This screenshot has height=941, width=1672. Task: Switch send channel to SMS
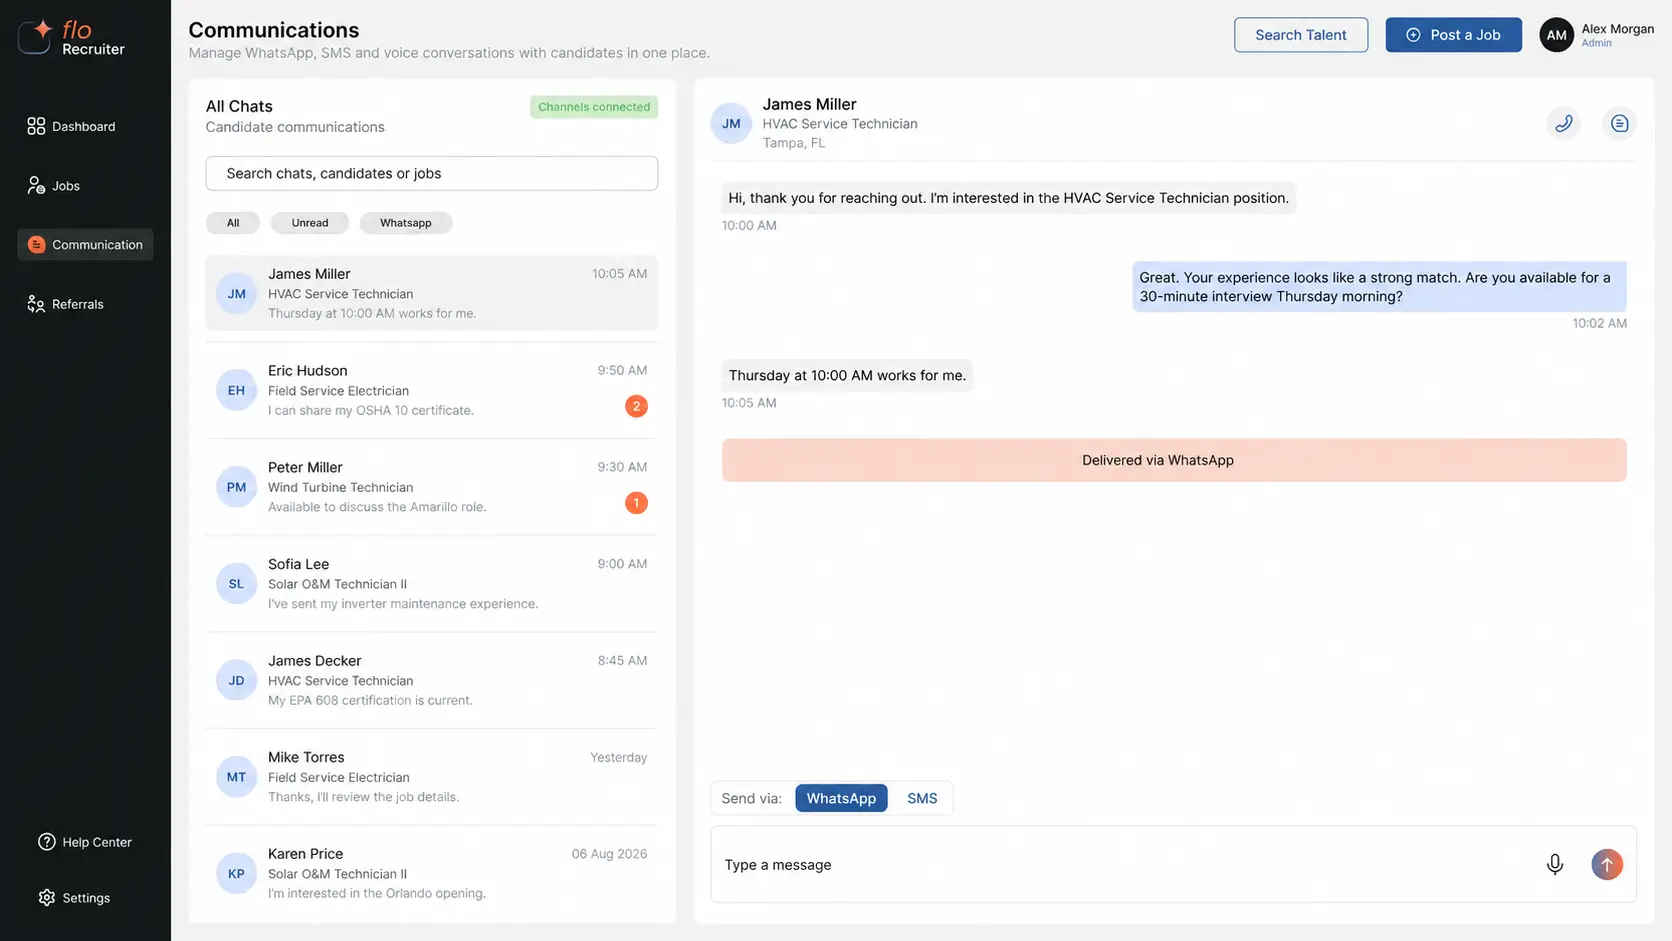click(922, 798)
